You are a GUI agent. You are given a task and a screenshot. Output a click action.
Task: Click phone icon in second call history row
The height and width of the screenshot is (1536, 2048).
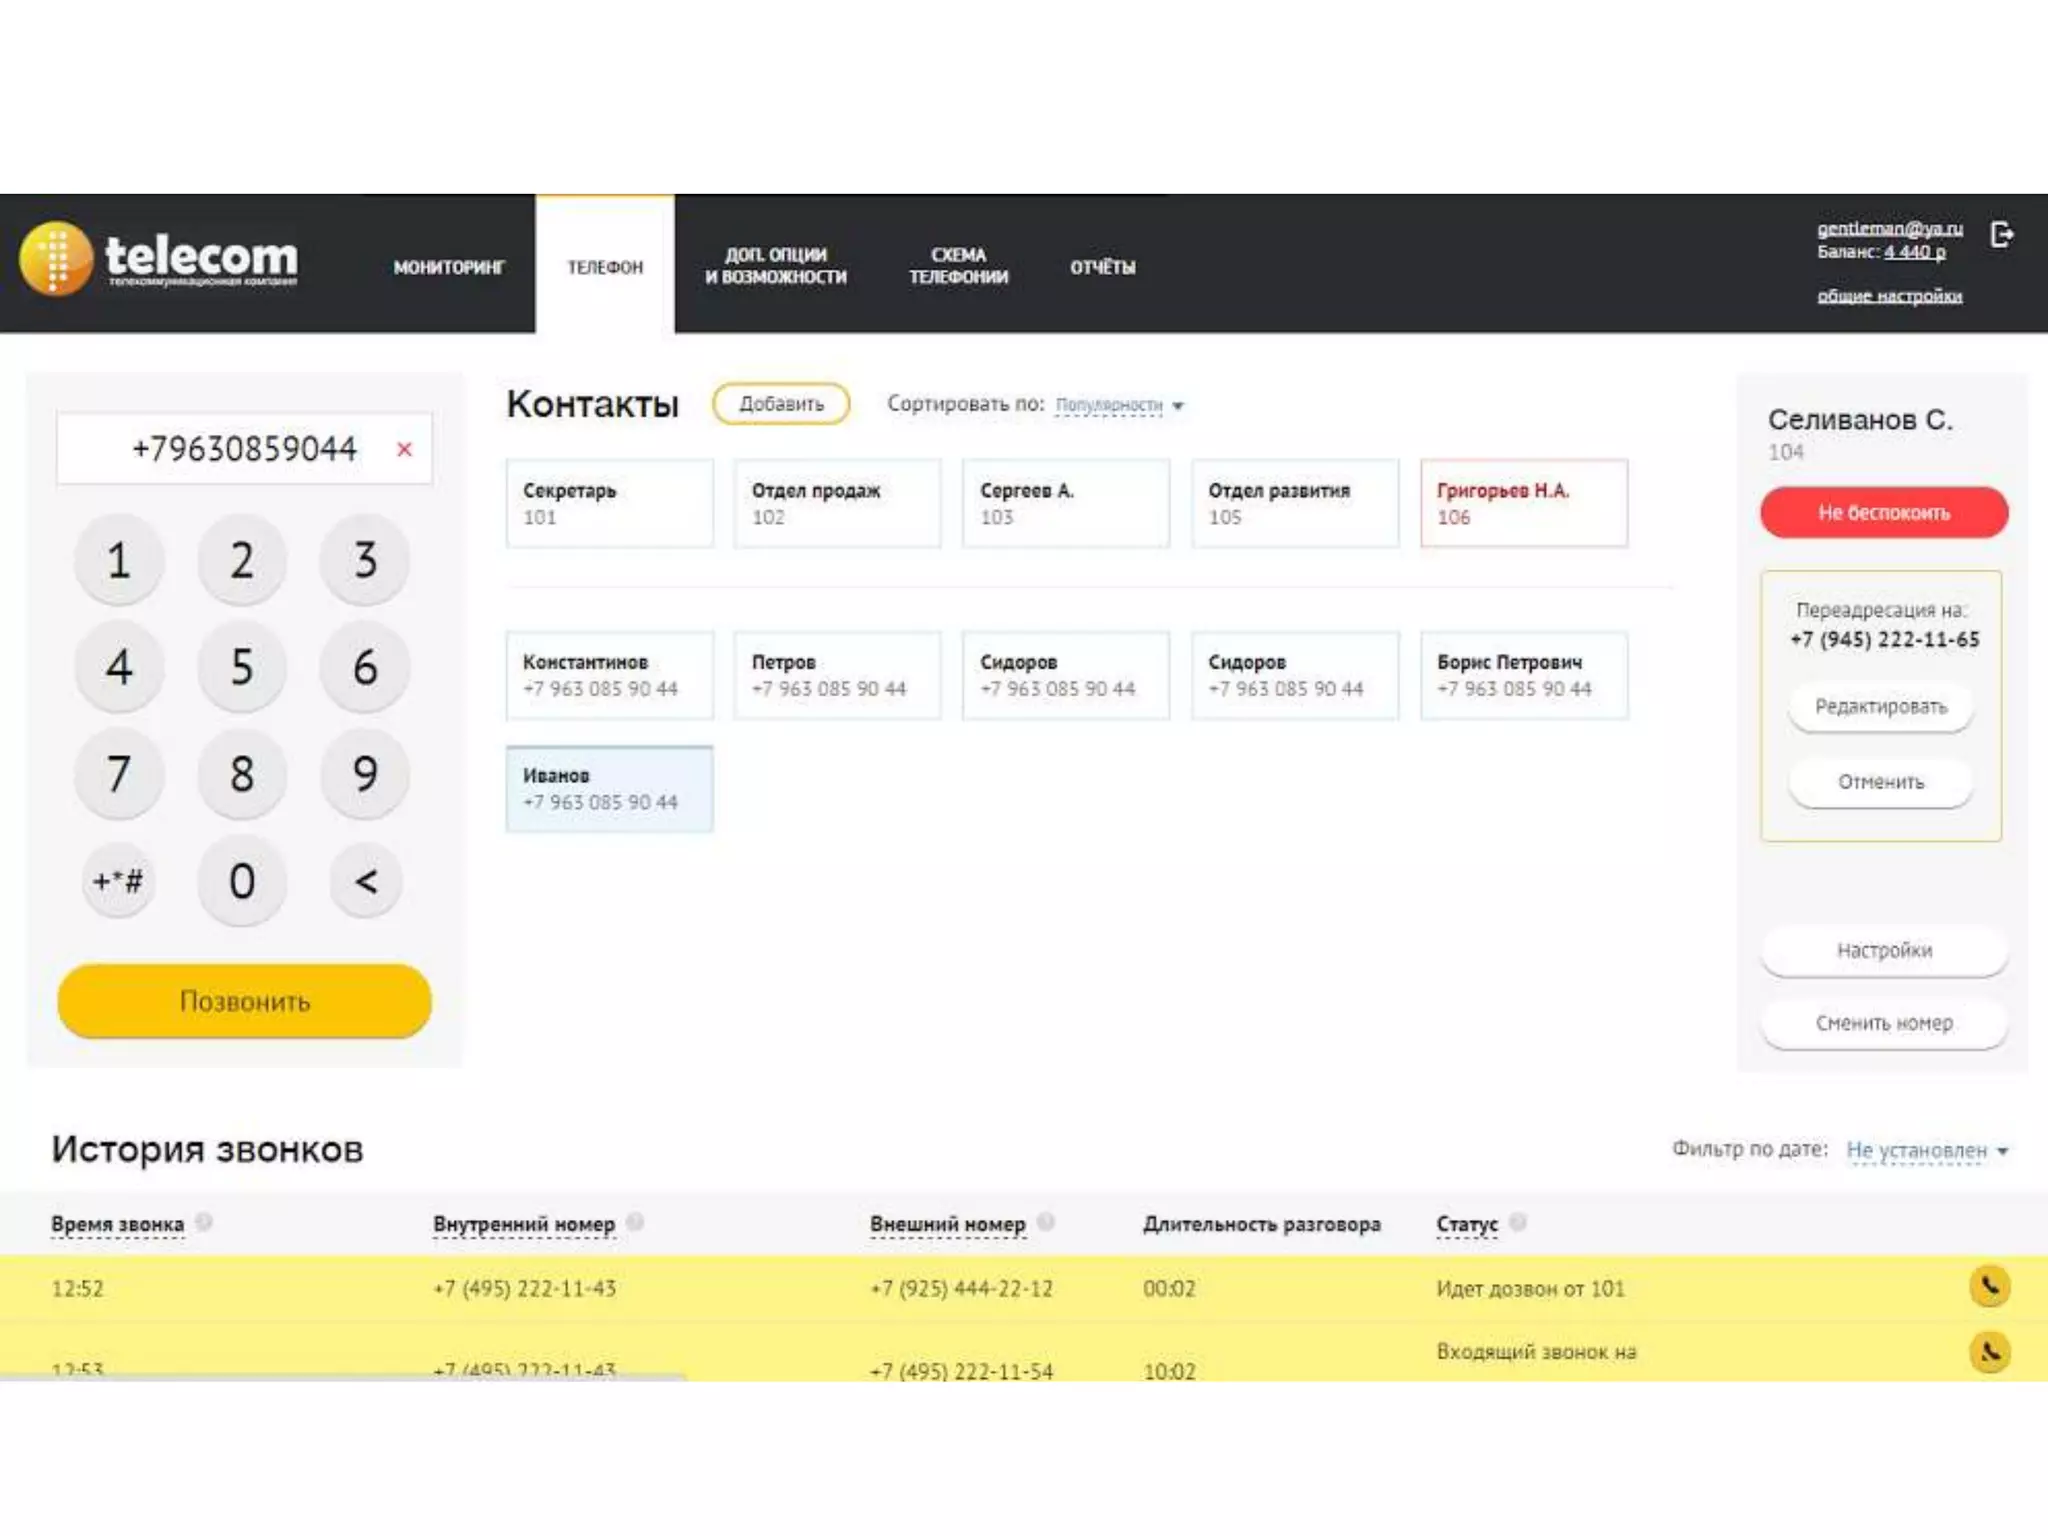point(1989,1352)
